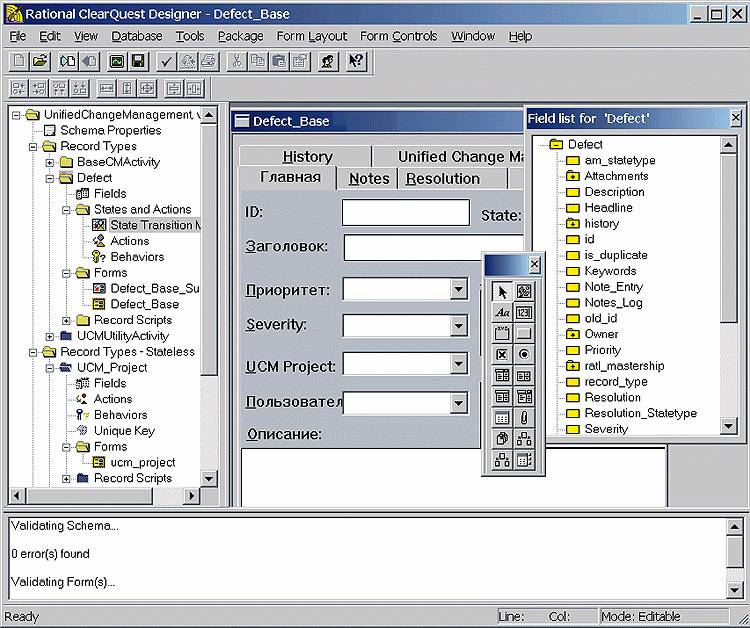Open the Severity dropdown on the form
The image size is (750, 628).
tap(458, 326)
